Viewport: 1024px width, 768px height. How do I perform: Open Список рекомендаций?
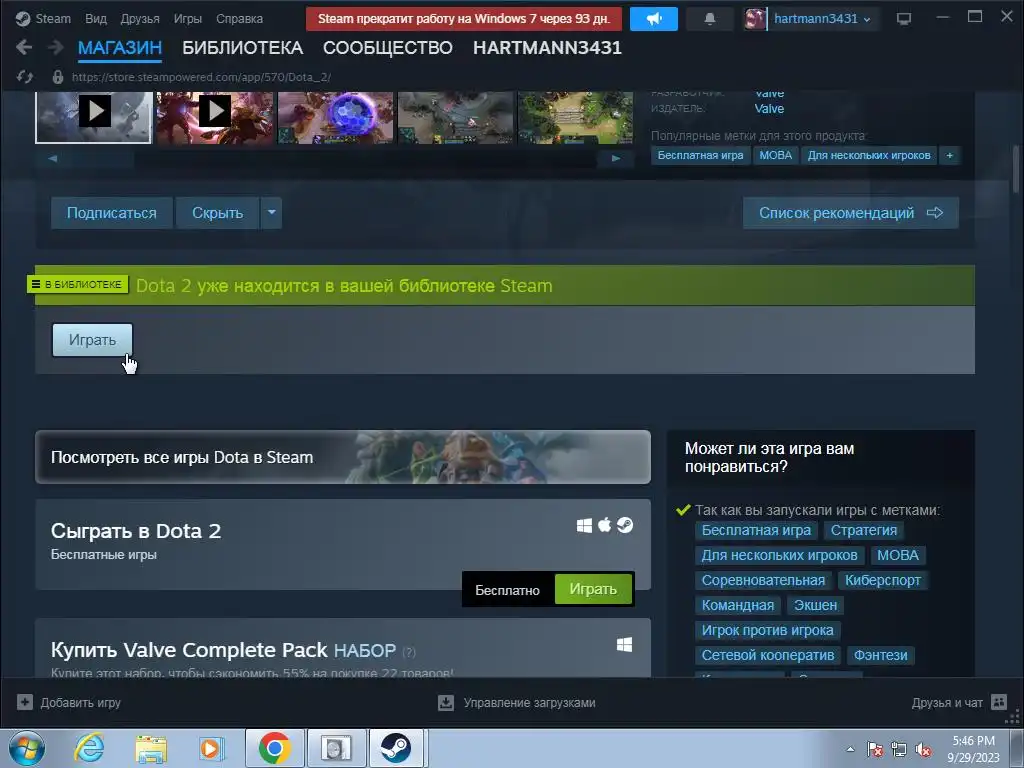point(851,213)
